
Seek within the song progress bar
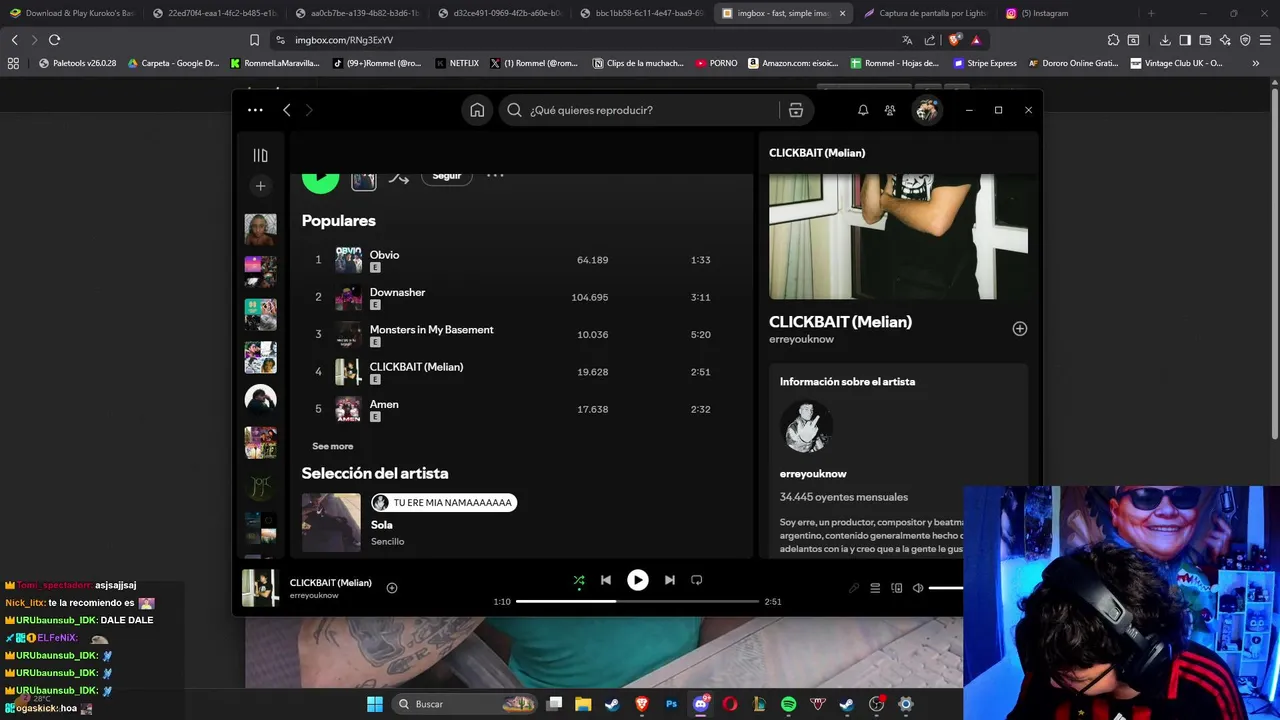[637, 601]
